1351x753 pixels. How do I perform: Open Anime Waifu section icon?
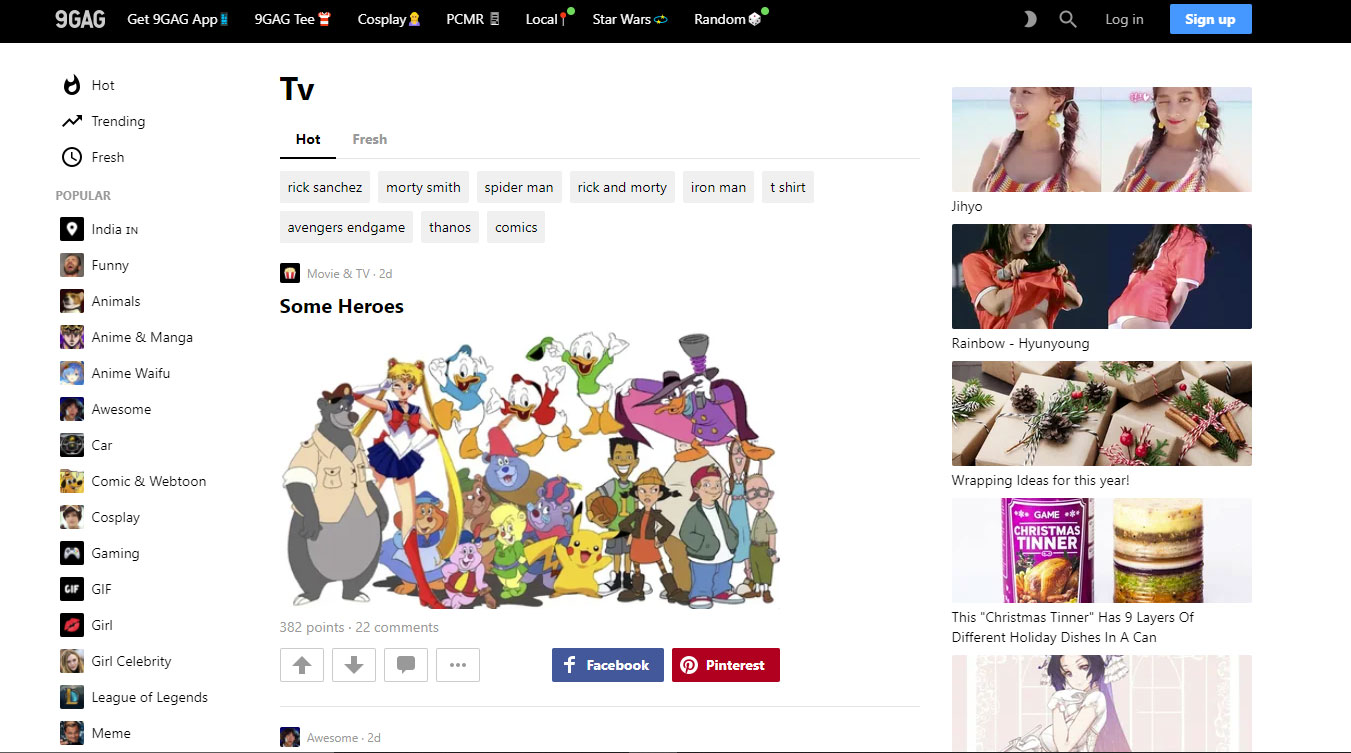point(71,373)
